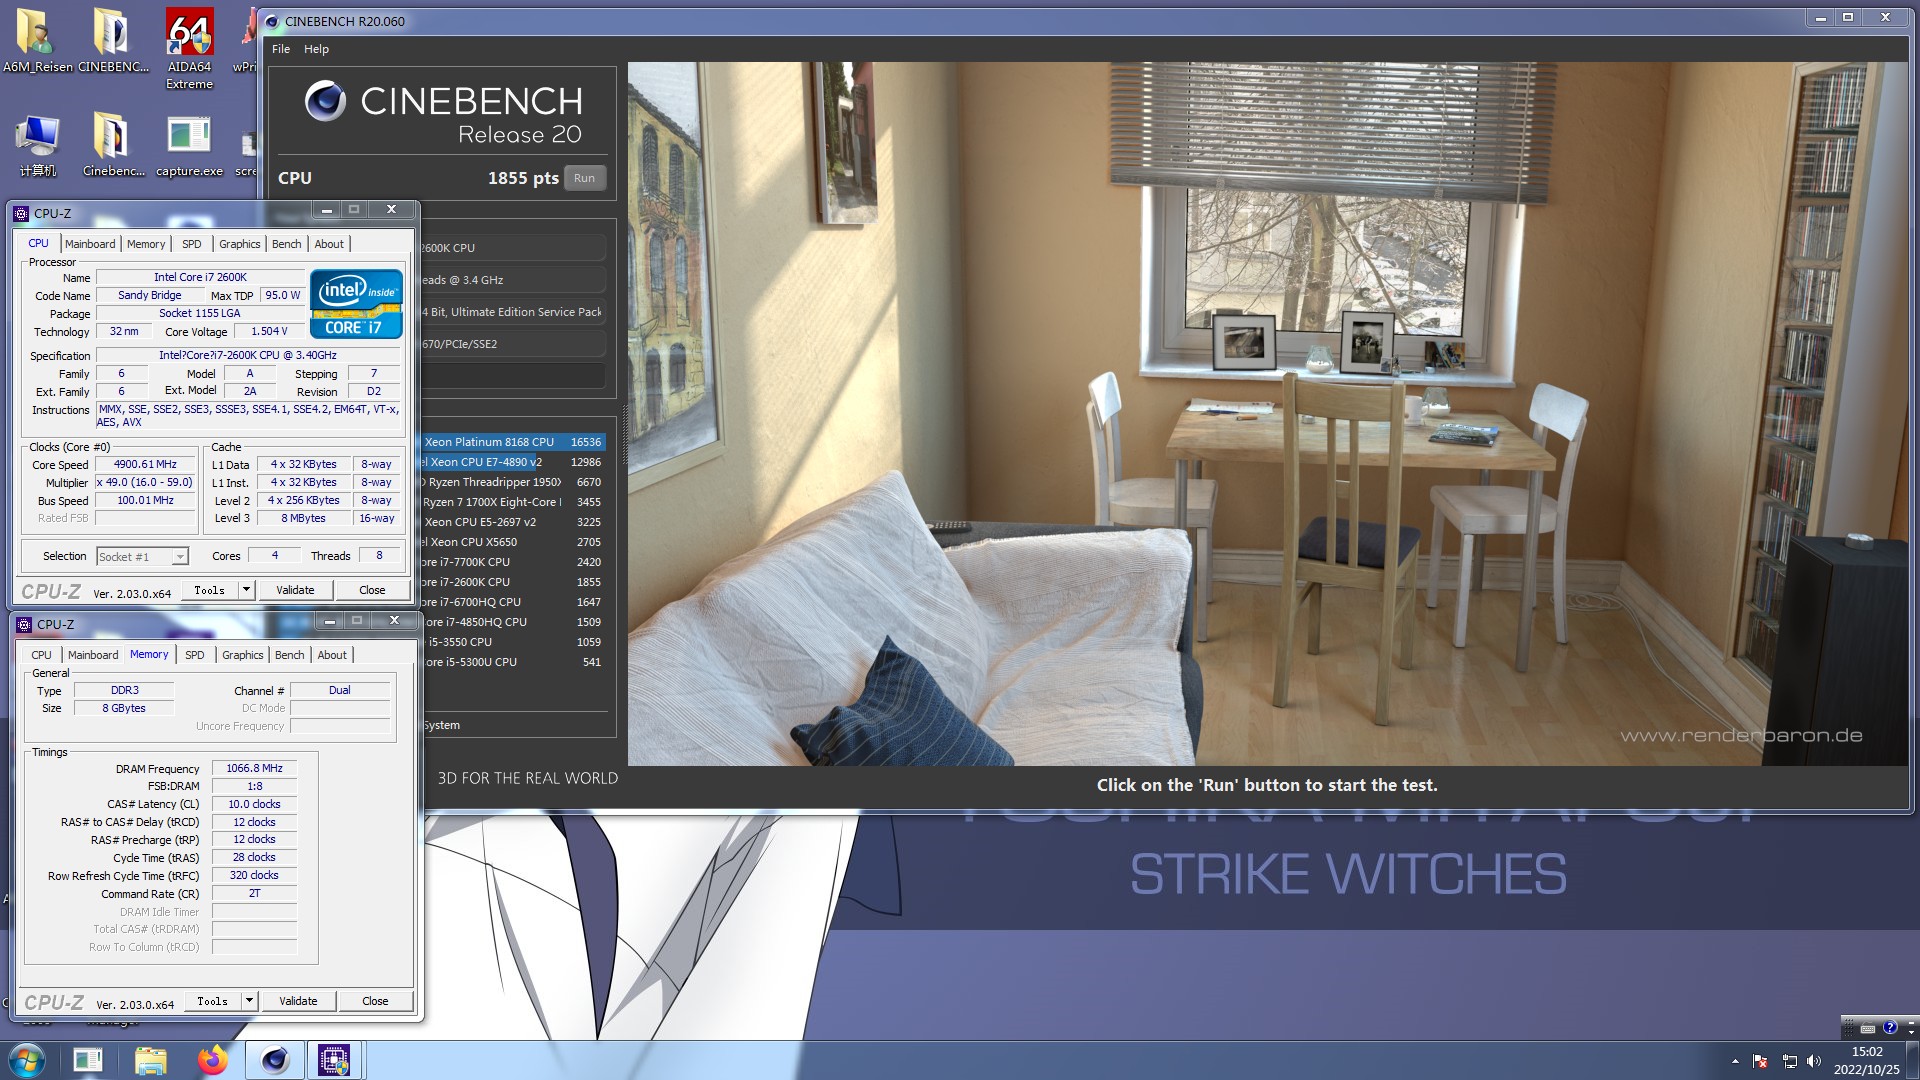This screenshot has width=1920, height=1080.
Task: Open Windows Explorer from the taskbar
Action: 150,1060
